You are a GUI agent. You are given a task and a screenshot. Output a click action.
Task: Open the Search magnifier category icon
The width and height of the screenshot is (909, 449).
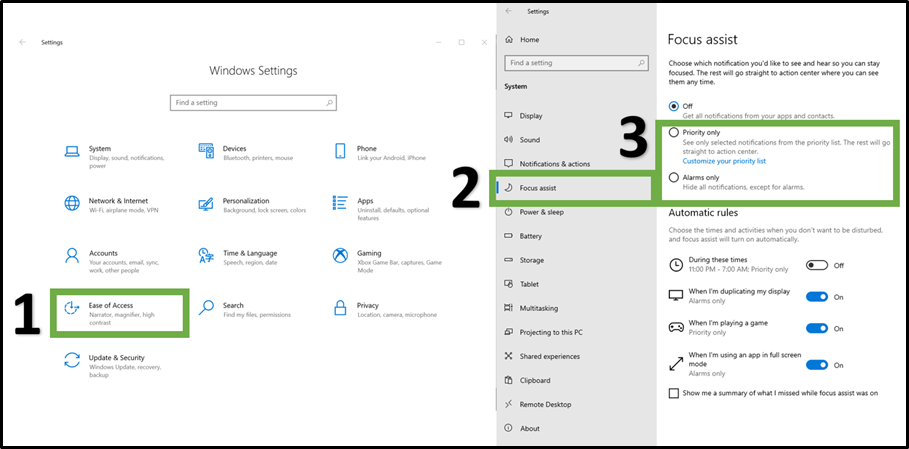coord(206,308)
